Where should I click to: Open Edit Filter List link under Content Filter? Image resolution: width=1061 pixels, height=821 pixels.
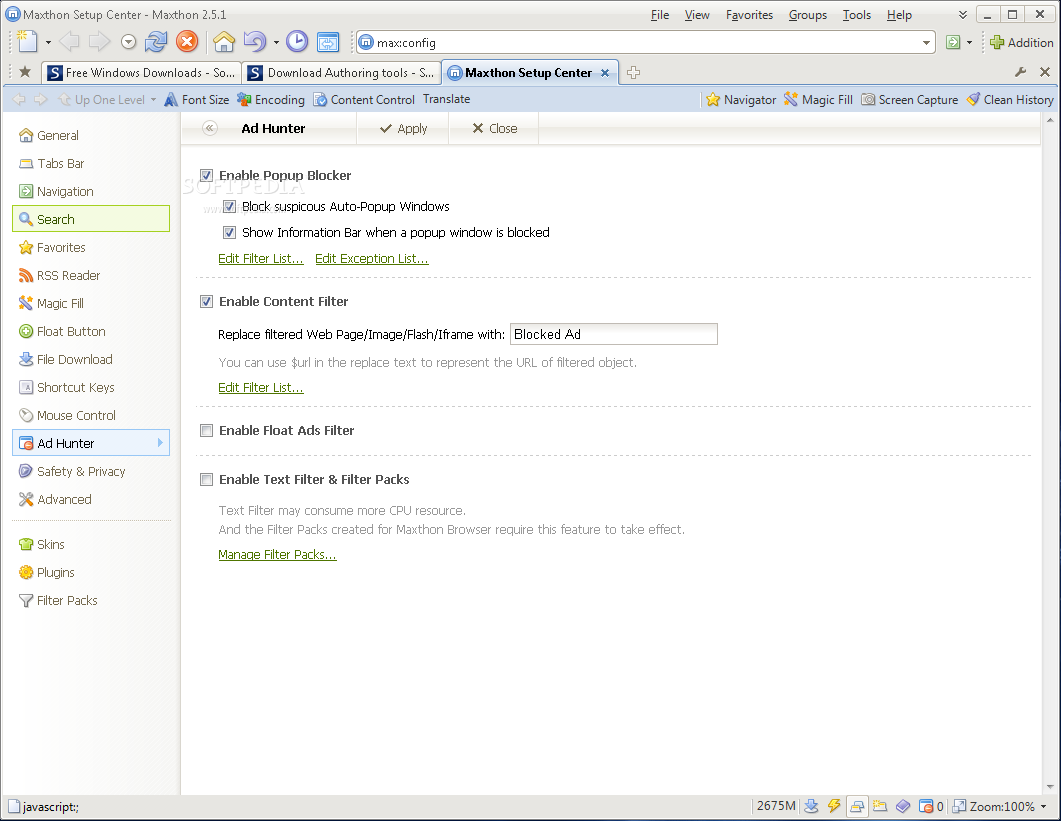point(261,387)
